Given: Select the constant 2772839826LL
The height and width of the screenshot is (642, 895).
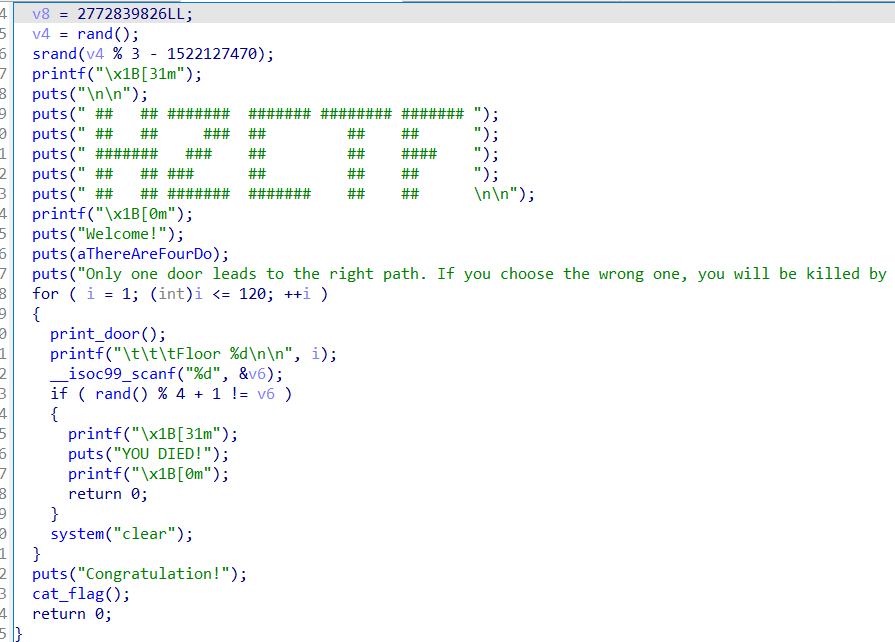Looking at the screenshot, I should pos(131,14).
